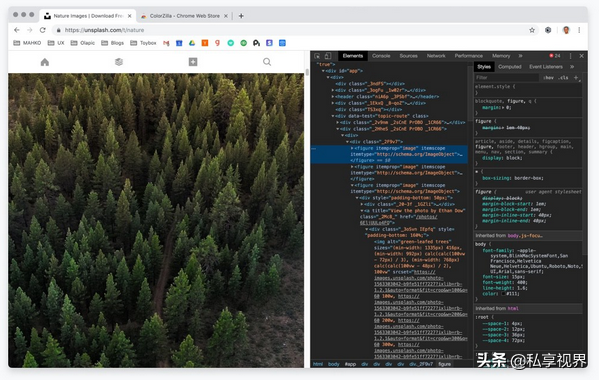
Task: Open the MAHKO bookmarks folder
Action: [27, 43]
